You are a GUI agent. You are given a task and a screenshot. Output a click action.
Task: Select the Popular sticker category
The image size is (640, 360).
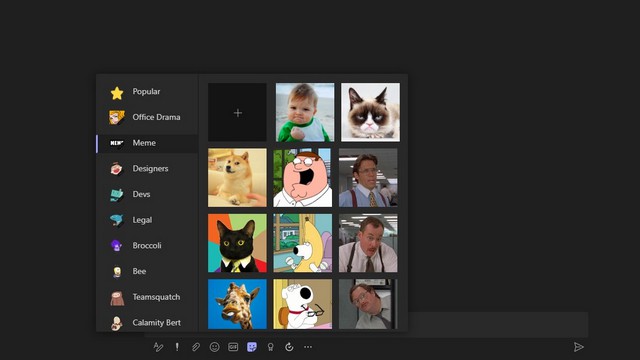[x=147, y=92]
